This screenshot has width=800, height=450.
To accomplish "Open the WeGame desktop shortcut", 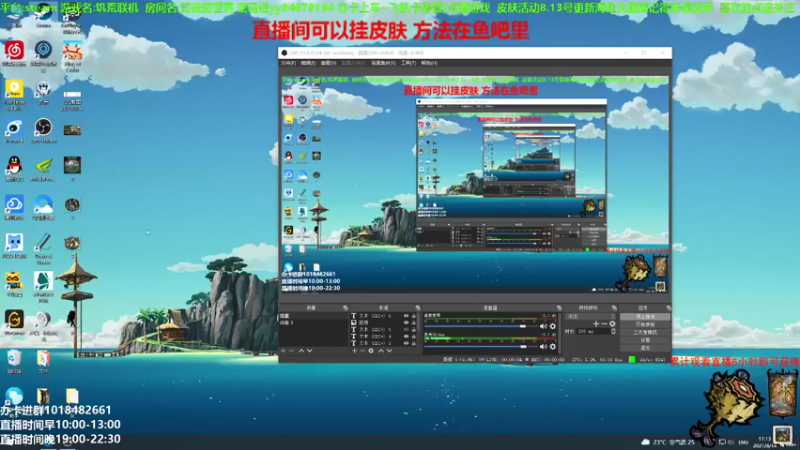I will [x=14, y=322].
